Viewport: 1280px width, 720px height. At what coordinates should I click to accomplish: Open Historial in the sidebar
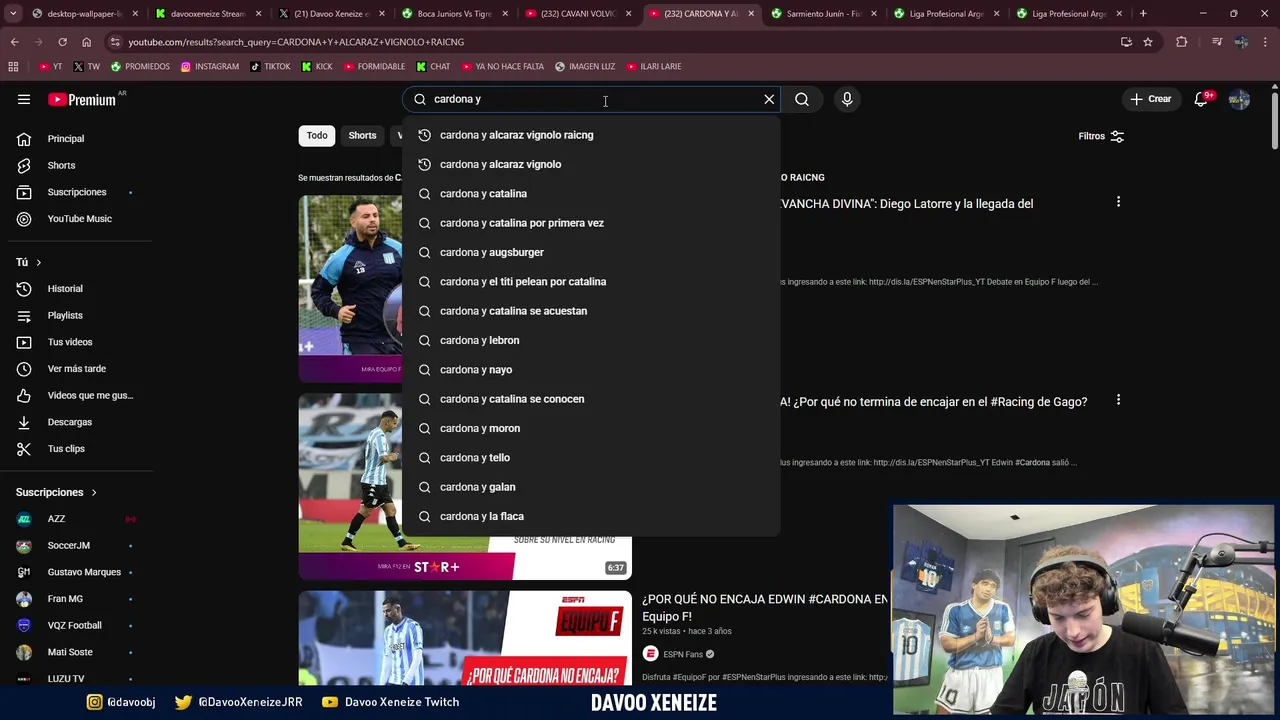(65, 289)
